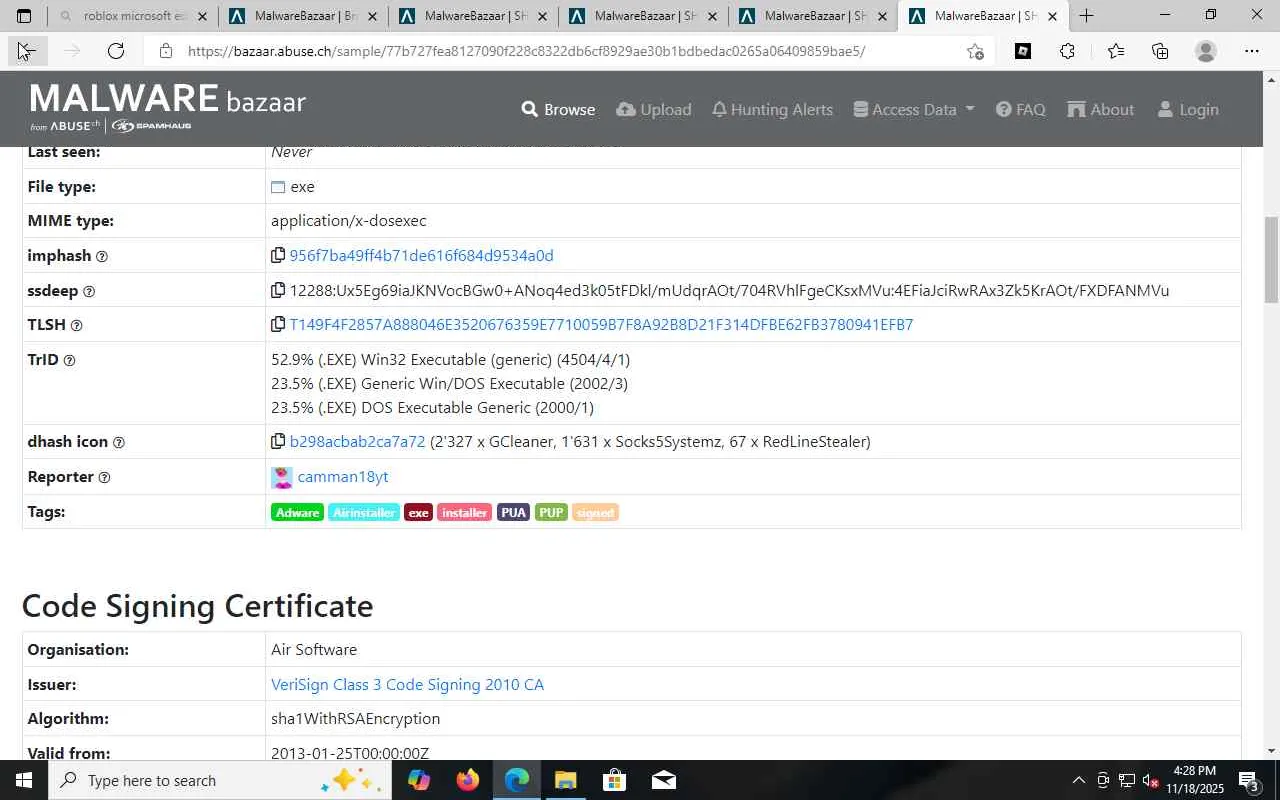Open the Reporter help question mark
This screenshot has height=800, width=1280.
[x=104, y=478]
